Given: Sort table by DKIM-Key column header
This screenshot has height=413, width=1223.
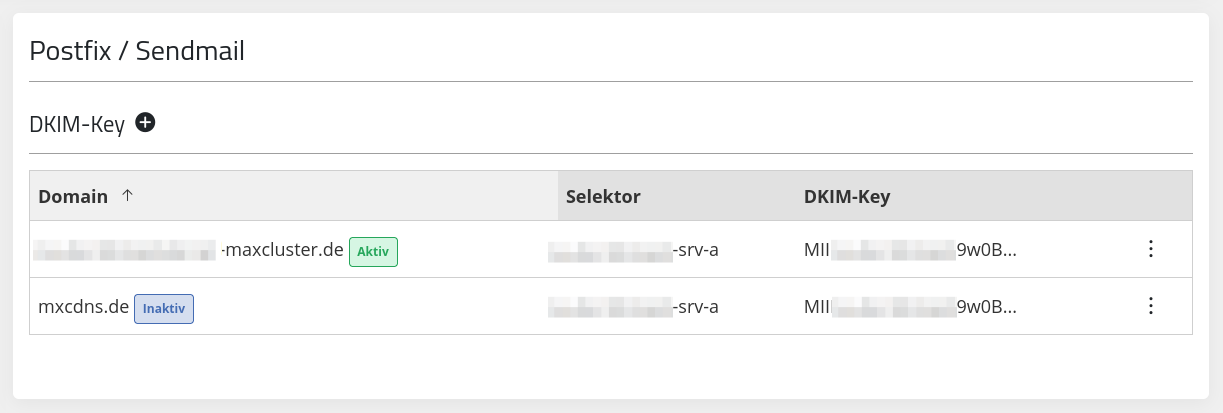Looking at the screenshot, I should click(x=847, y=197).
